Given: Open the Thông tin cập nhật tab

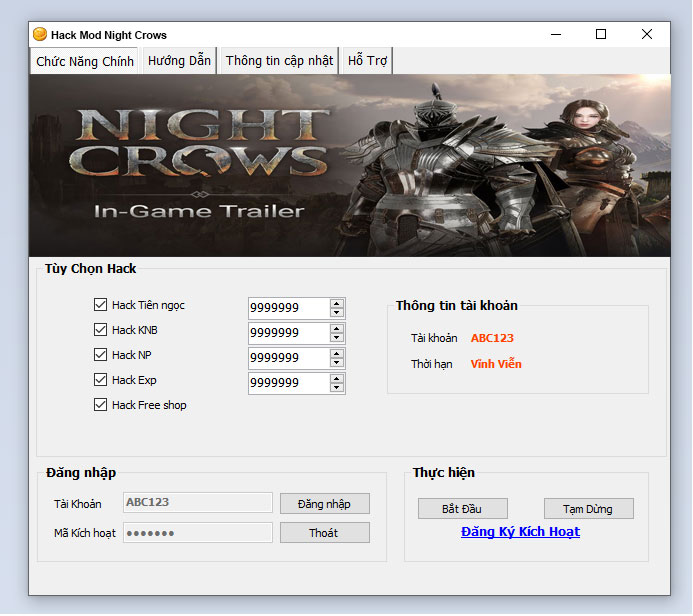Looking at the screenshot, I should pos(279,60).
